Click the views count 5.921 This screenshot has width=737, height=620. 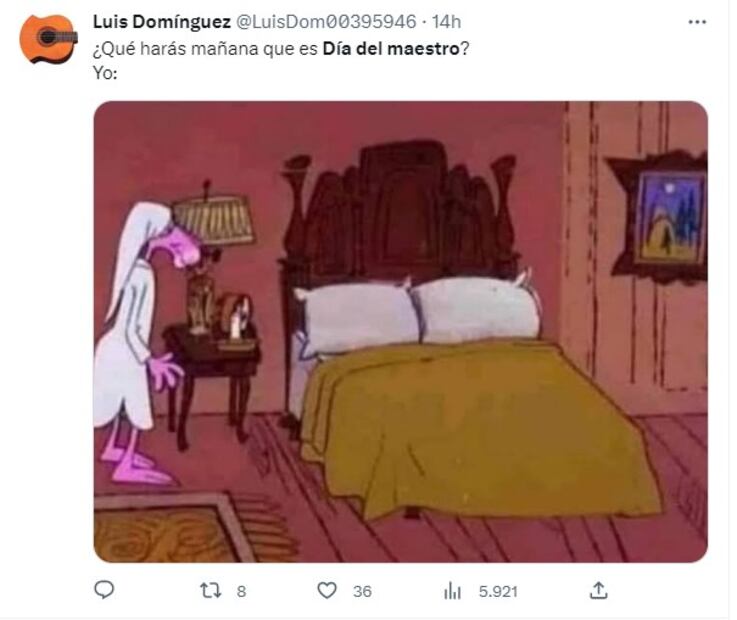pos(498,591)
